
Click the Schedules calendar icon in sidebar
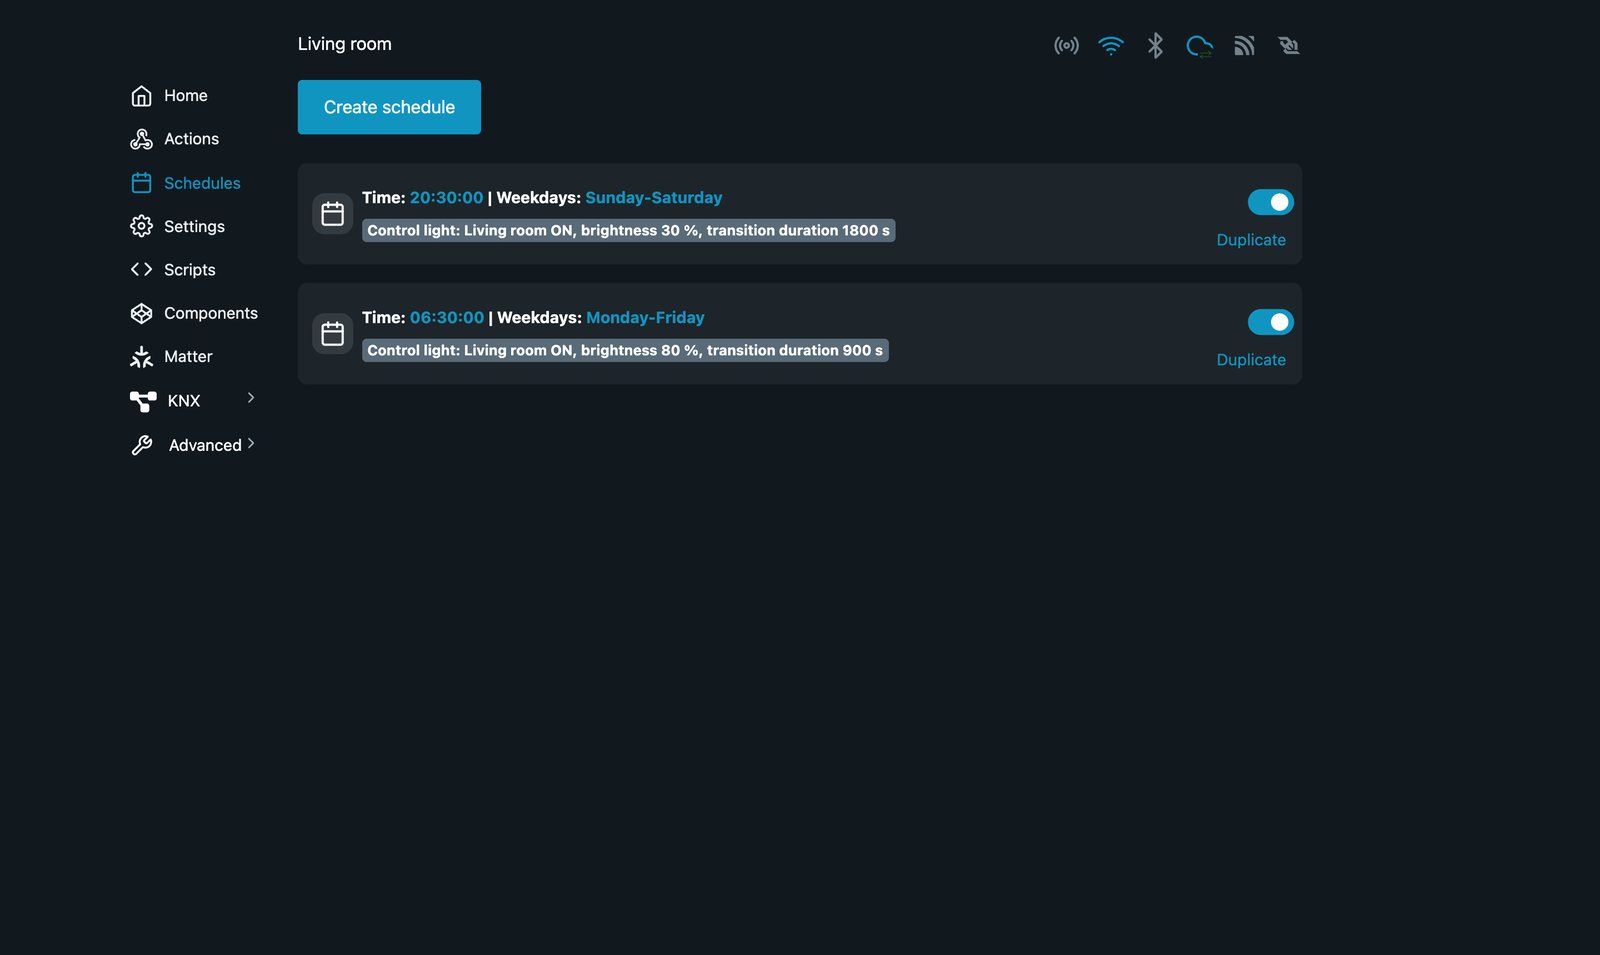pyautogui.click(x=141, y=183)
